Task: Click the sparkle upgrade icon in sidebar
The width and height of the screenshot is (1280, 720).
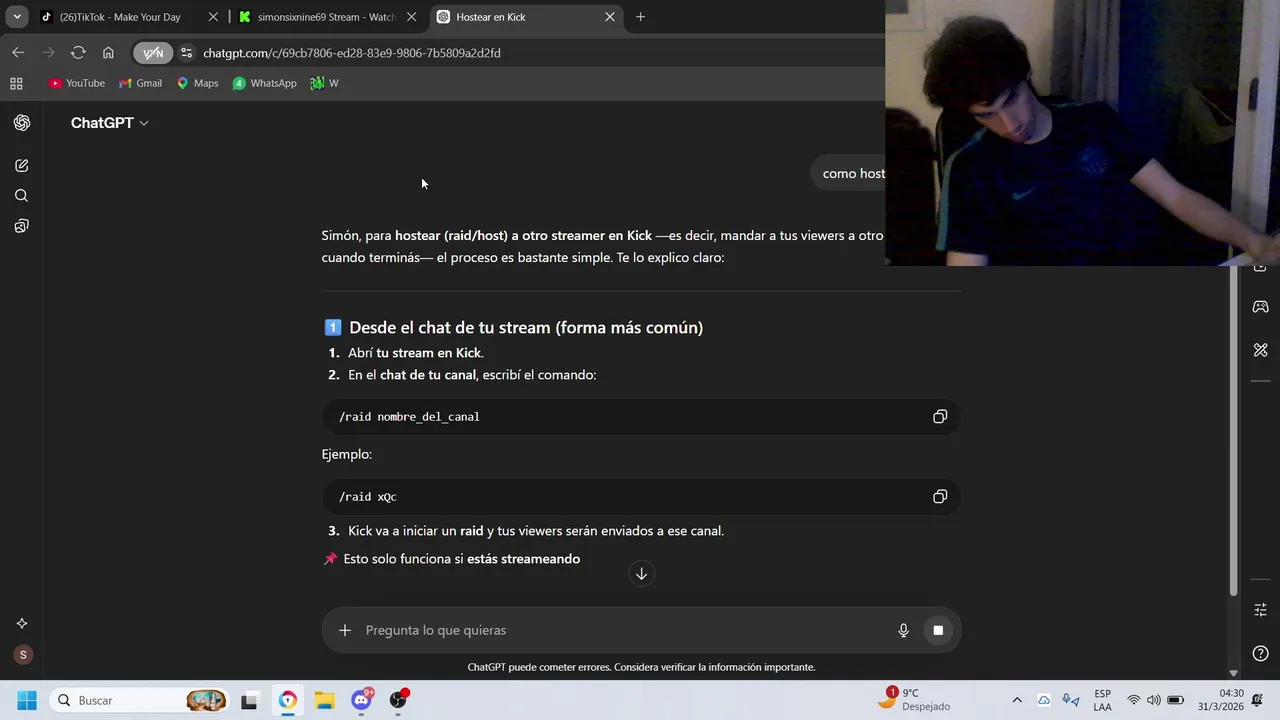Action: click(x=22, y=623)
